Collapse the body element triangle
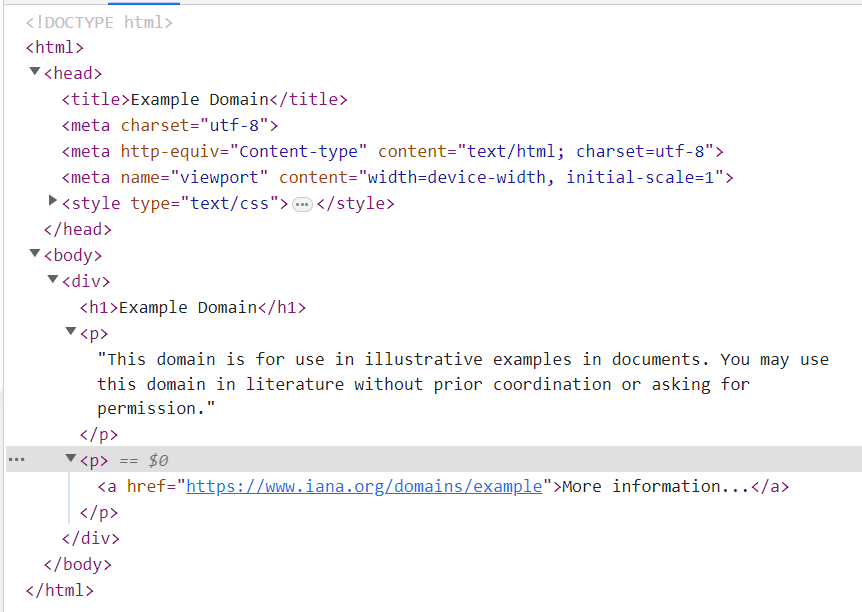862x612 pixels. point(35,253)
